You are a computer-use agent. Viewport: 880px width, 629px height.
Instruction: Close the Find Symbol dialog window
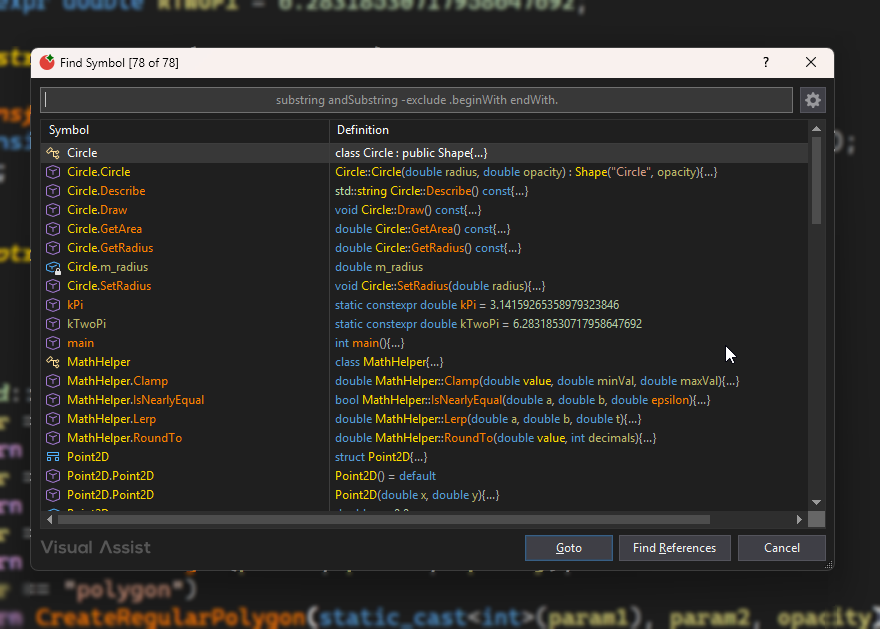click(x=811, y=62)
